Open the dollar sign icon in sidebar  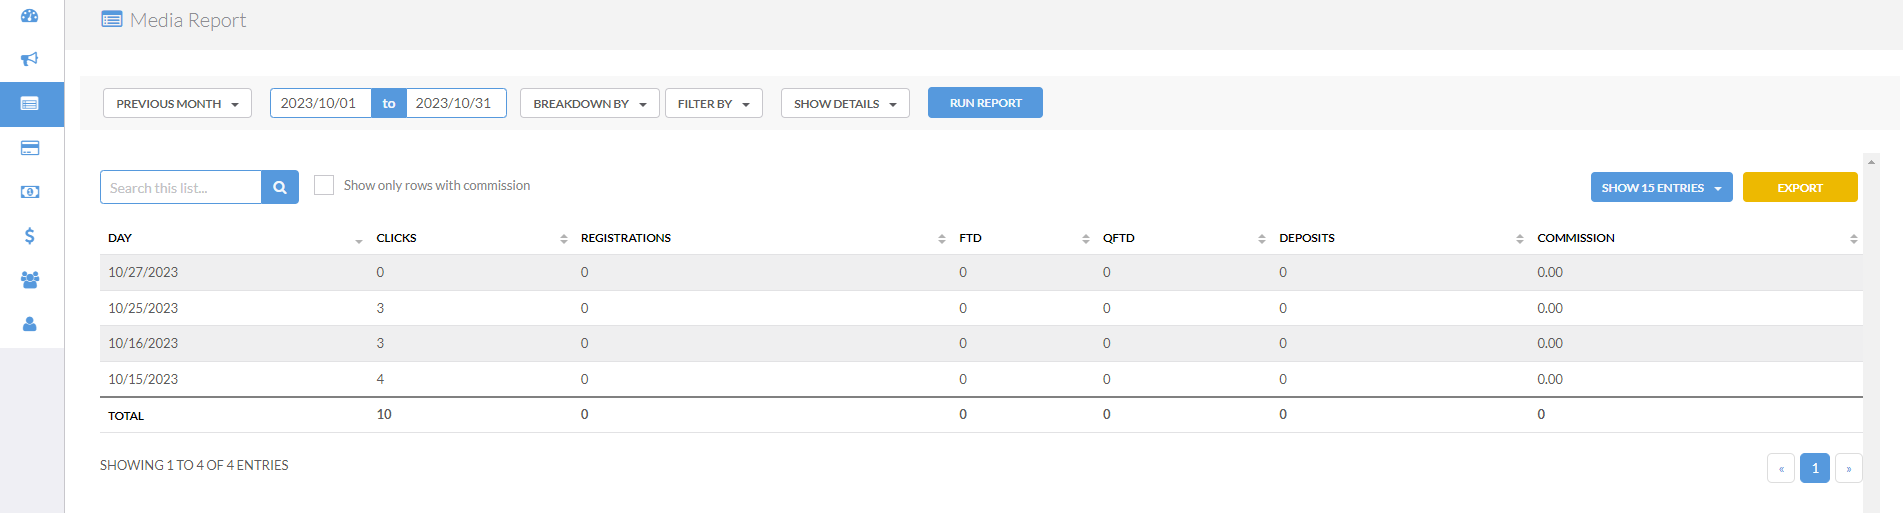pyautogui.click(x=30, y=236)
